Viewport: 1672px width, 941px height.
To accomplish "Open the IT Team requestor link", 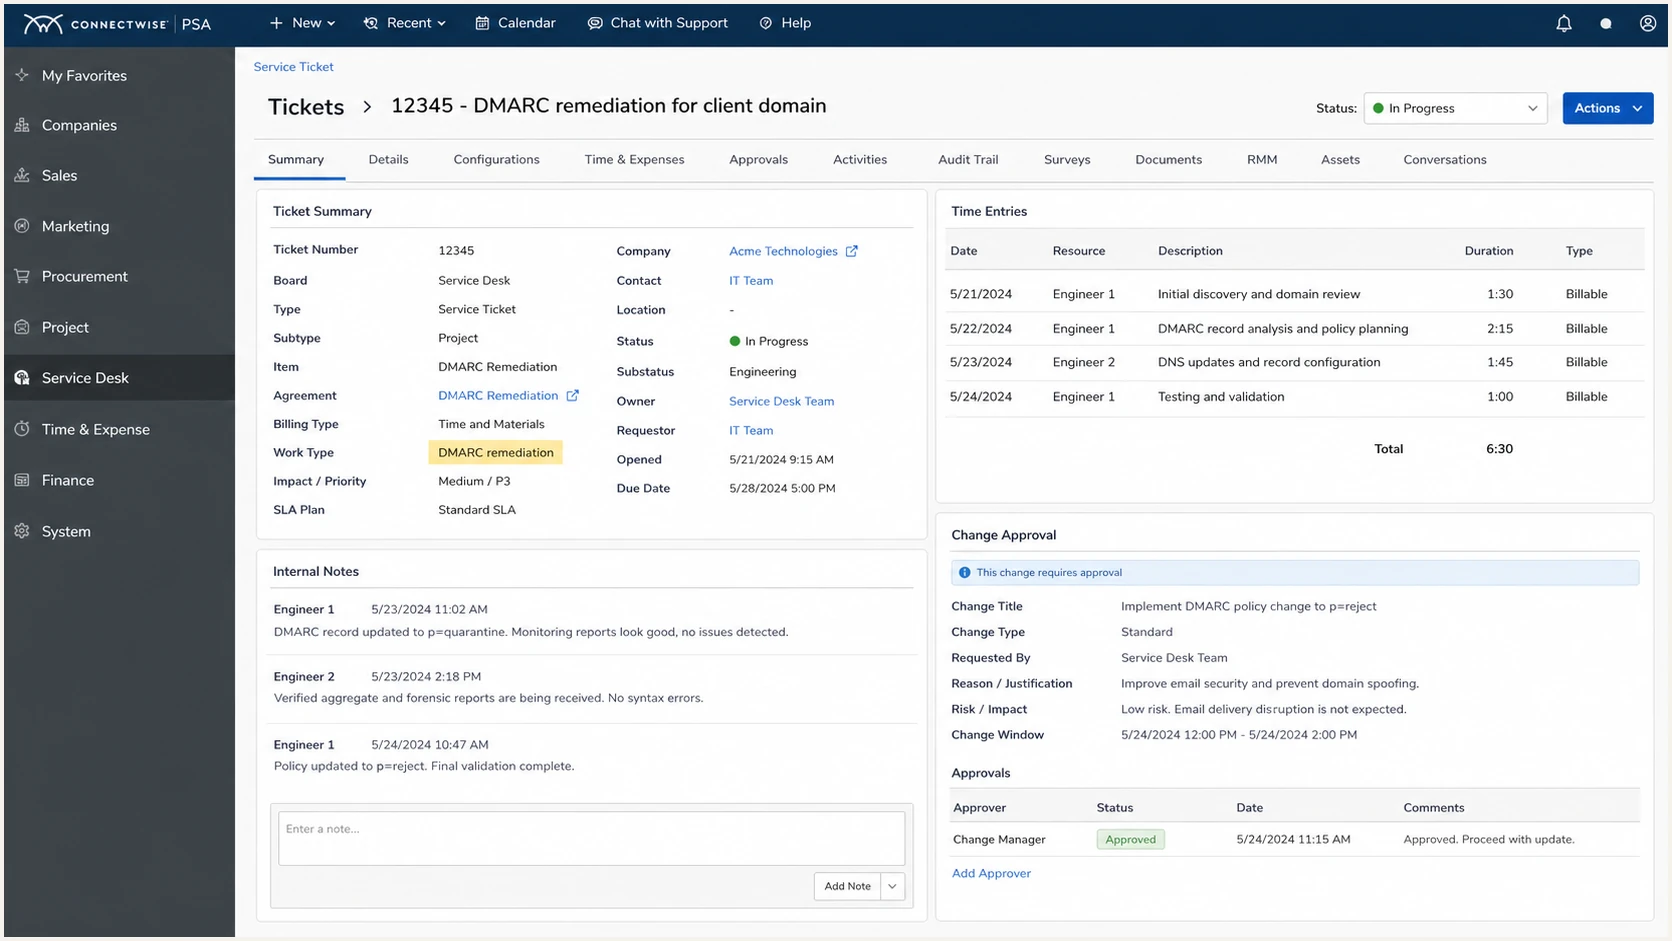I will pos(751,431).
